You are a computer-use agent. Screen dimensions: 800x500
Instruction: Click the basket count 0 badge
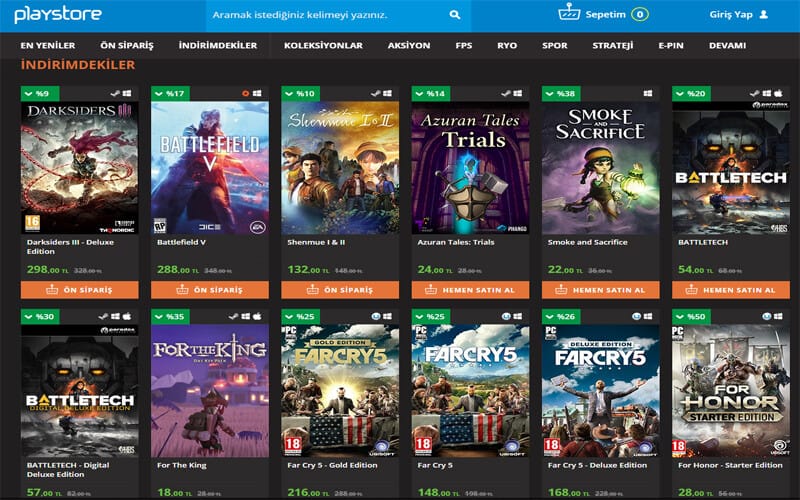640,14
